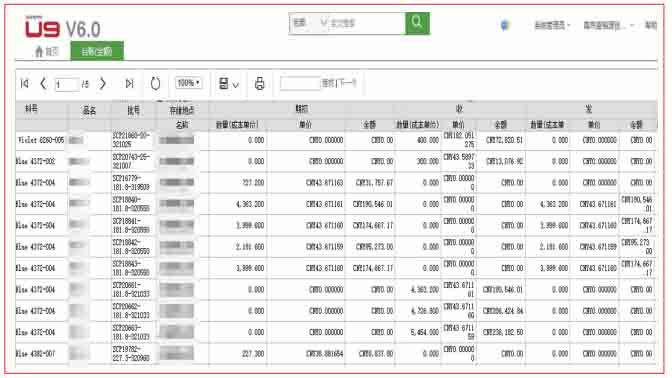
Task: Click the green magnifier search button
Action: [417, 23]
